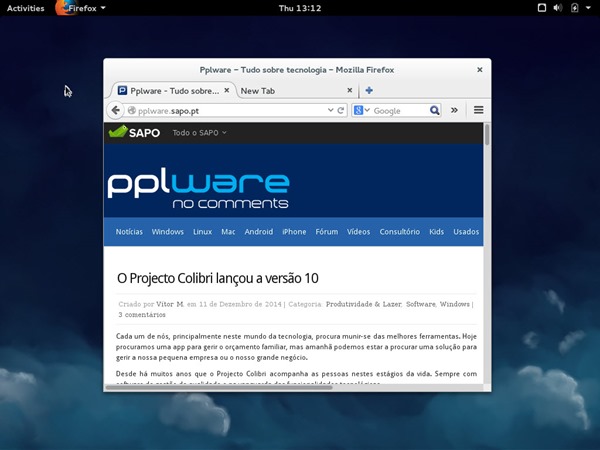Click the clock Thu 13:12
This screenshot has height=450, width=600.
[300, 8]
